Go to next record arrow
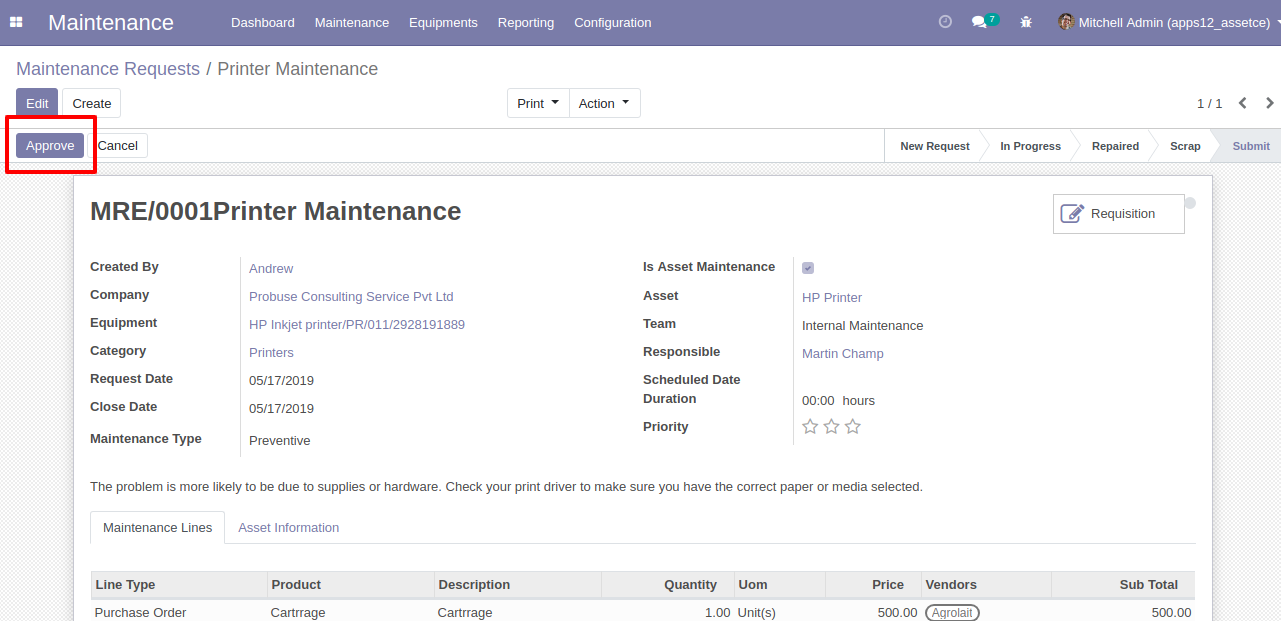Screen dimensions: 1281x621 point(1270,103)
